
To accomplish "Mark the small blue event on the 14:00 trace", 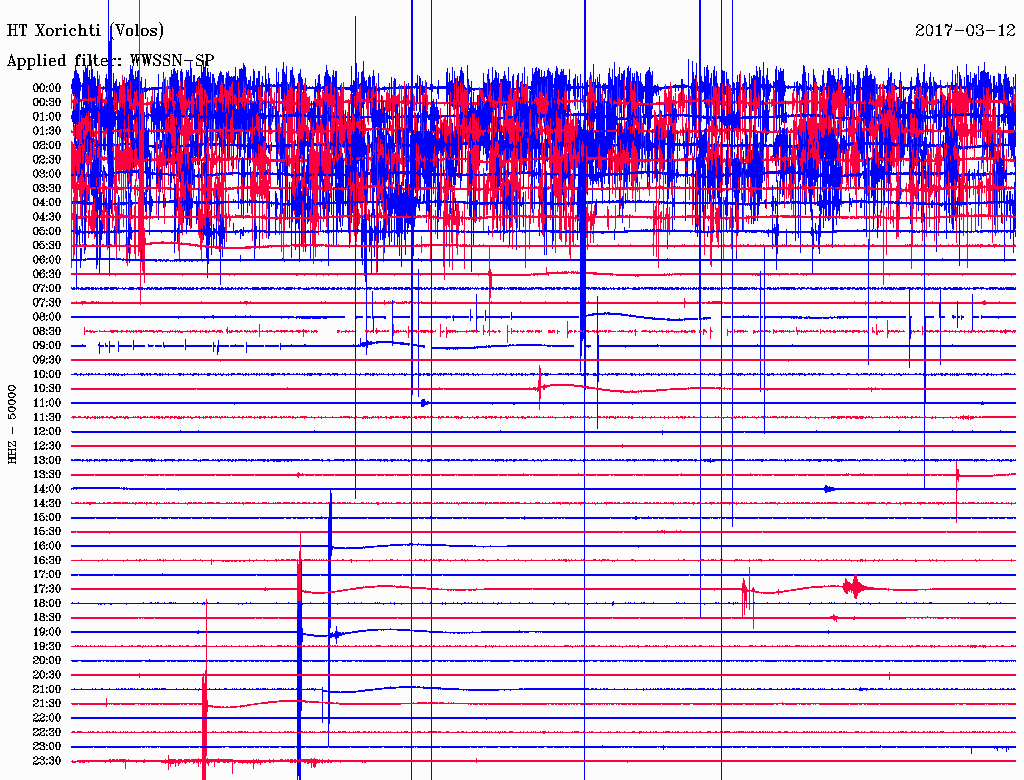I will click(x=829, y=489).
